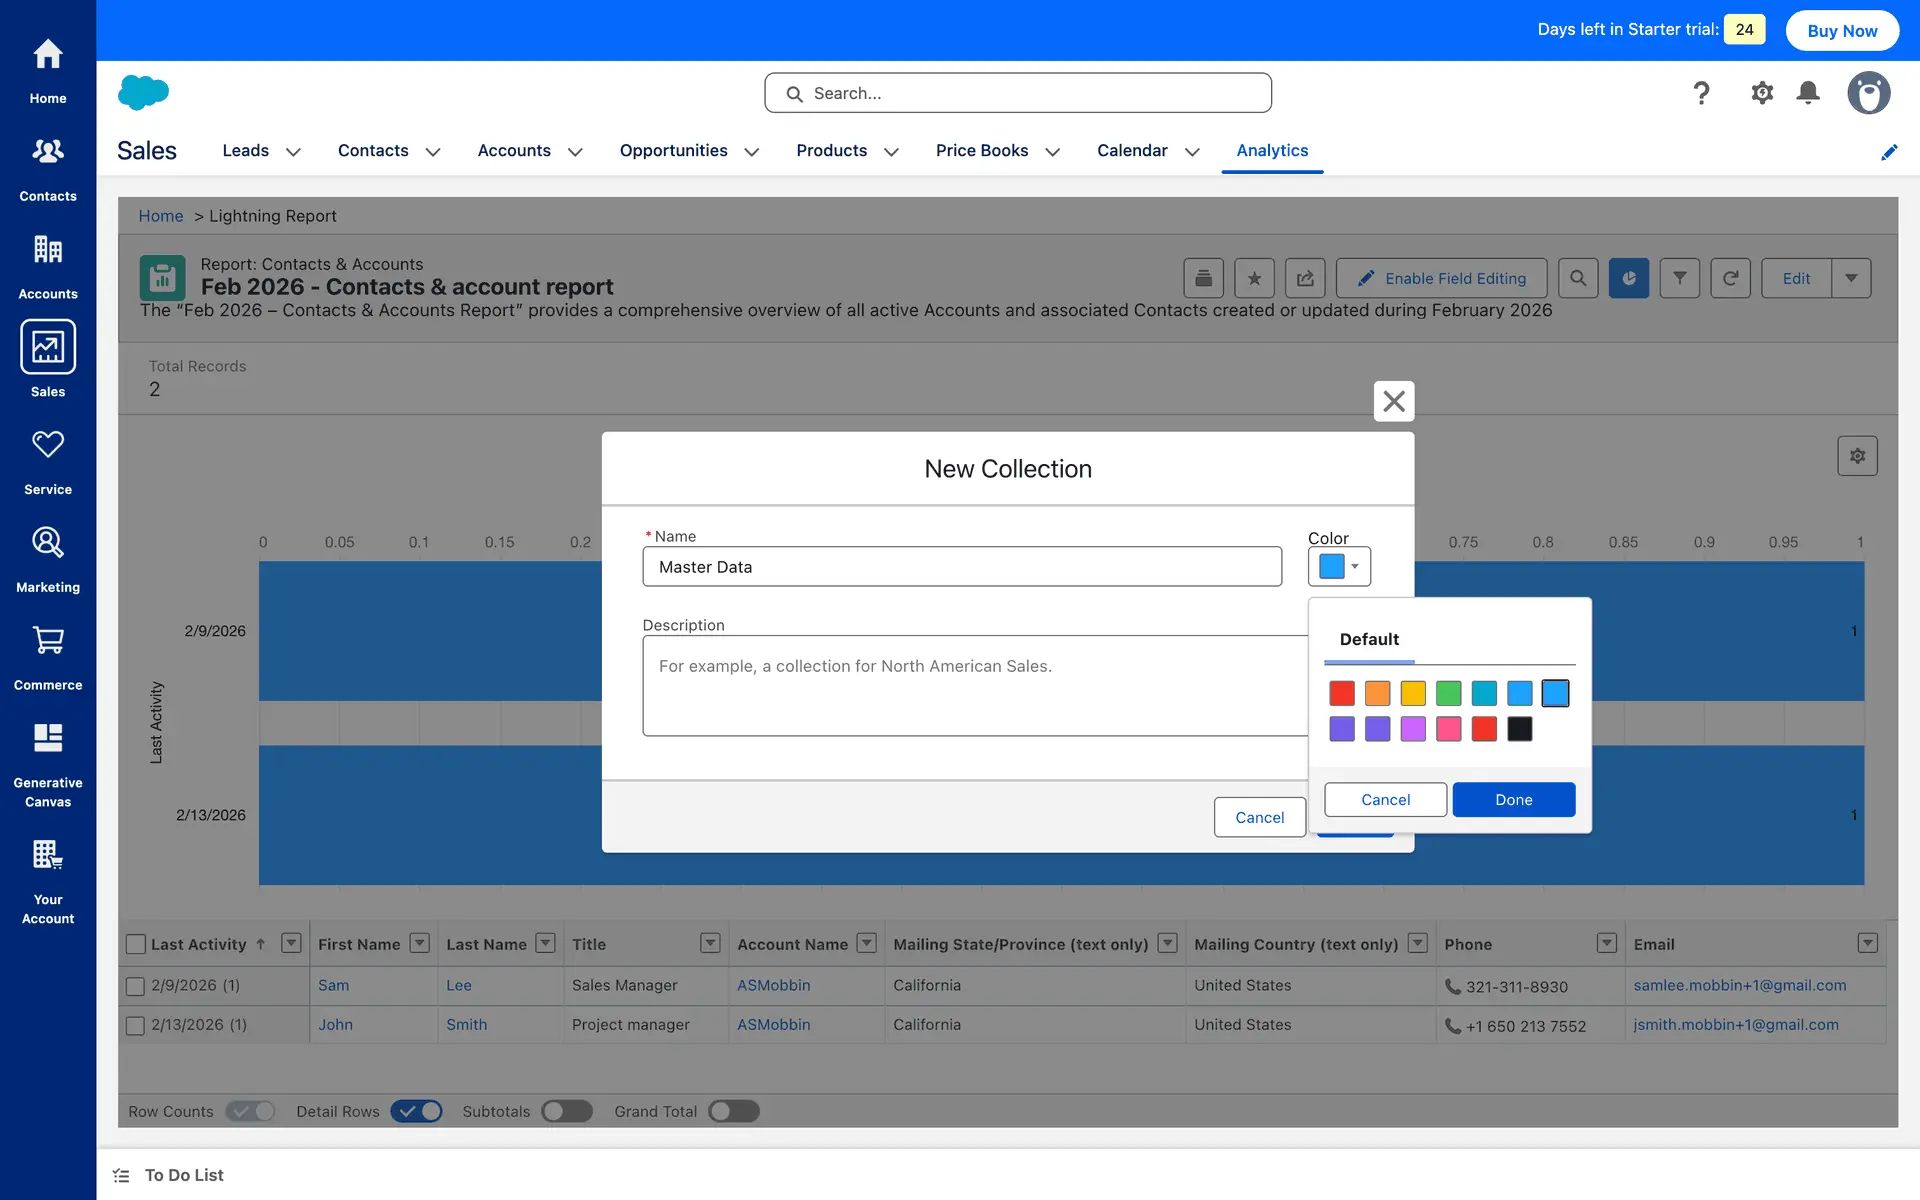
Task: Expand the Opportunities menu chevron
Action: (752, 152)
